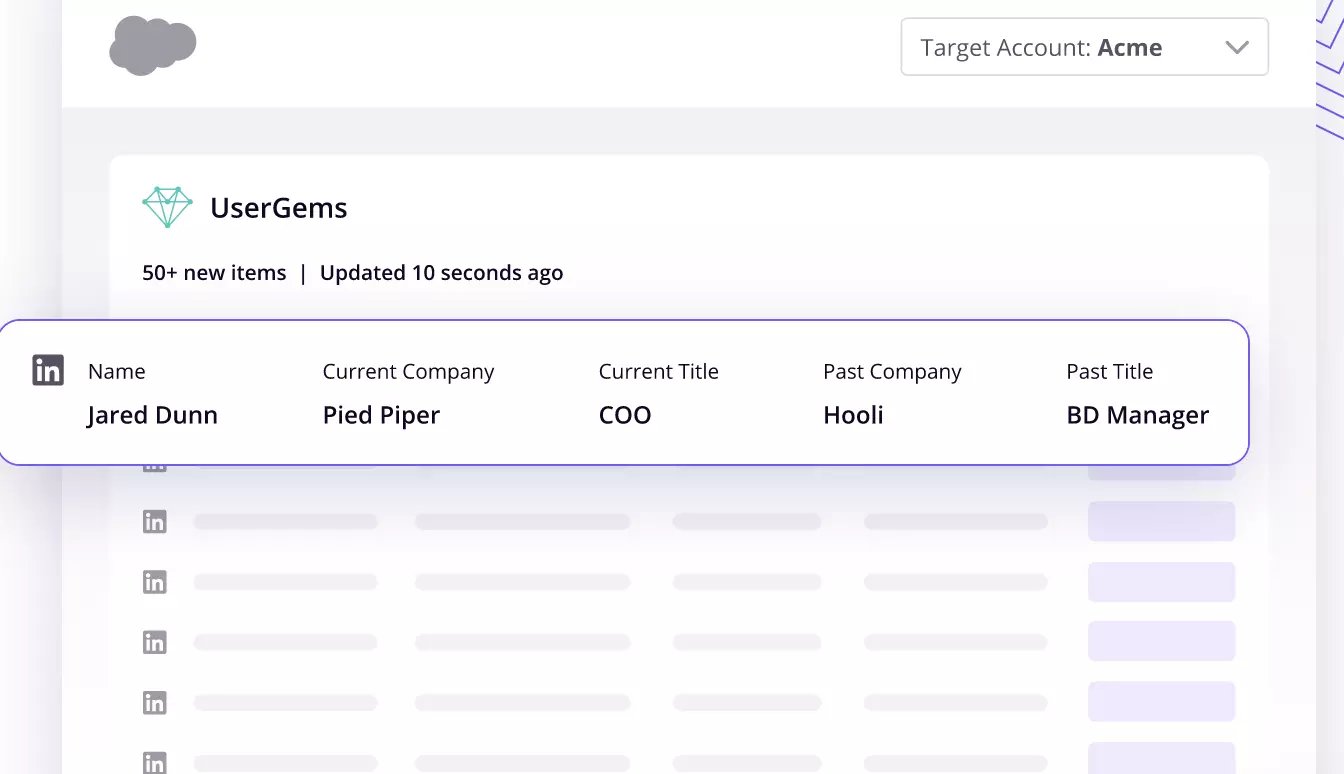The image size is (1344, 774).
Task: Click the Past Company column label
Action: click(892, 372)
